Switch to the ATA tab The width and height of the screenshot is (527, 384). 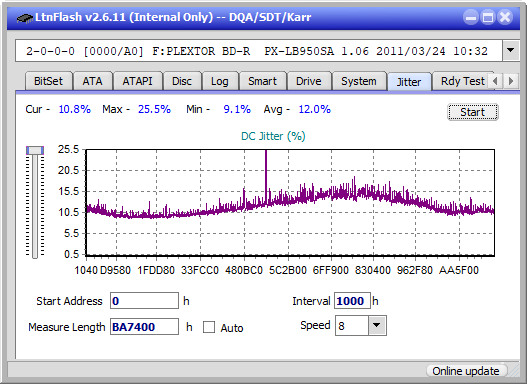point(92,81)
